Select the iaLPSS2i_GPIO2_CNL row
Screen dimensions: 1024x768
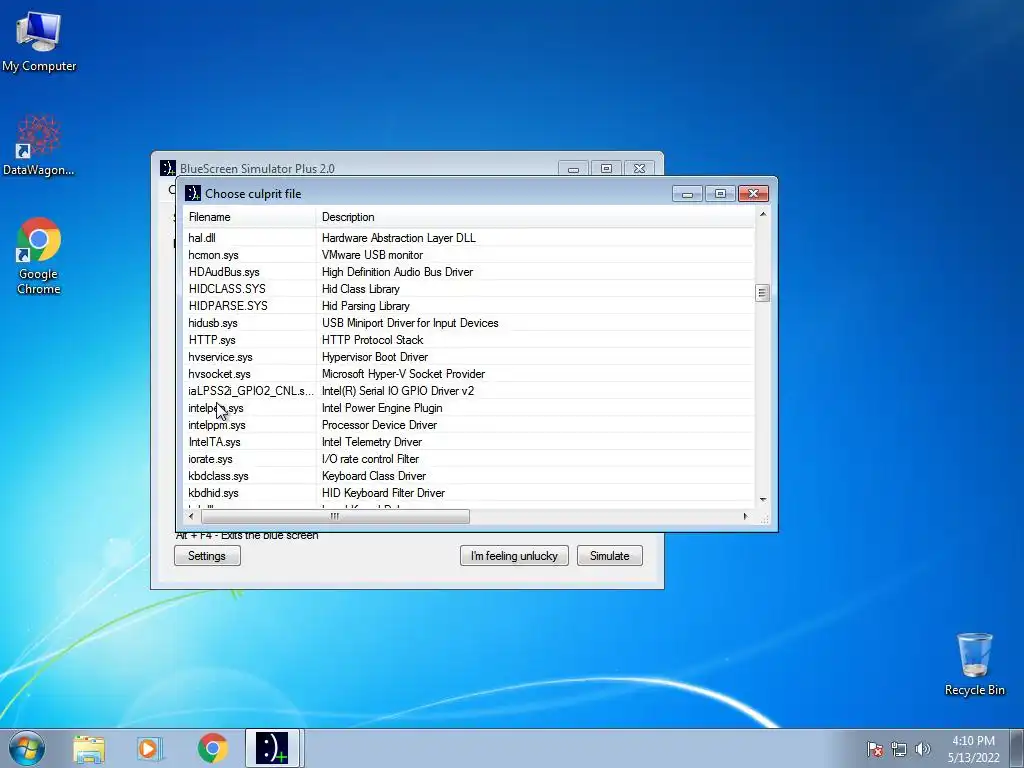[468, 391]
